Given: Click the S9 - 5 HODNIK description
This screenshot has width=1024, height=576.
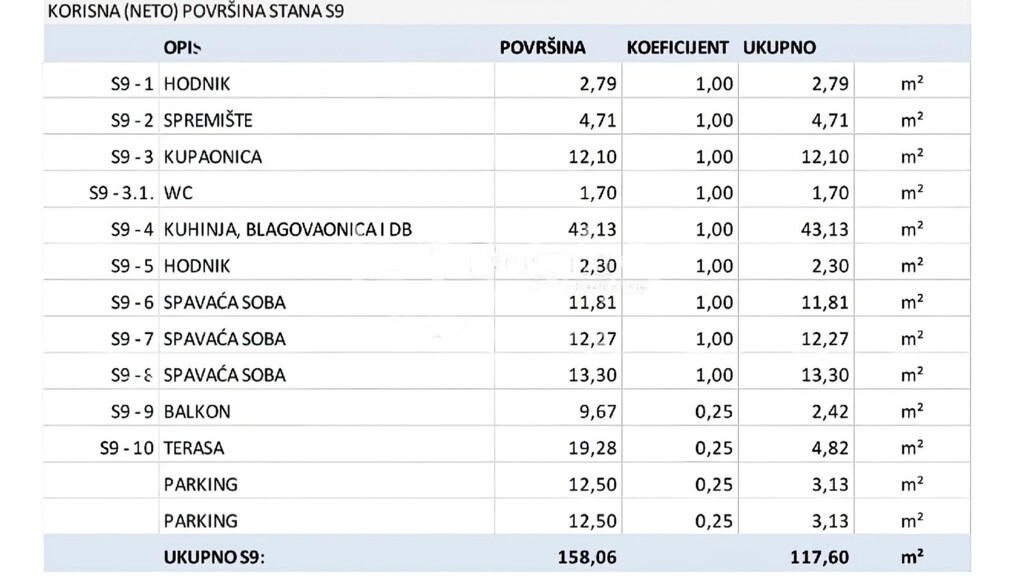Looking at the screenshot, I should pos(197,266).
